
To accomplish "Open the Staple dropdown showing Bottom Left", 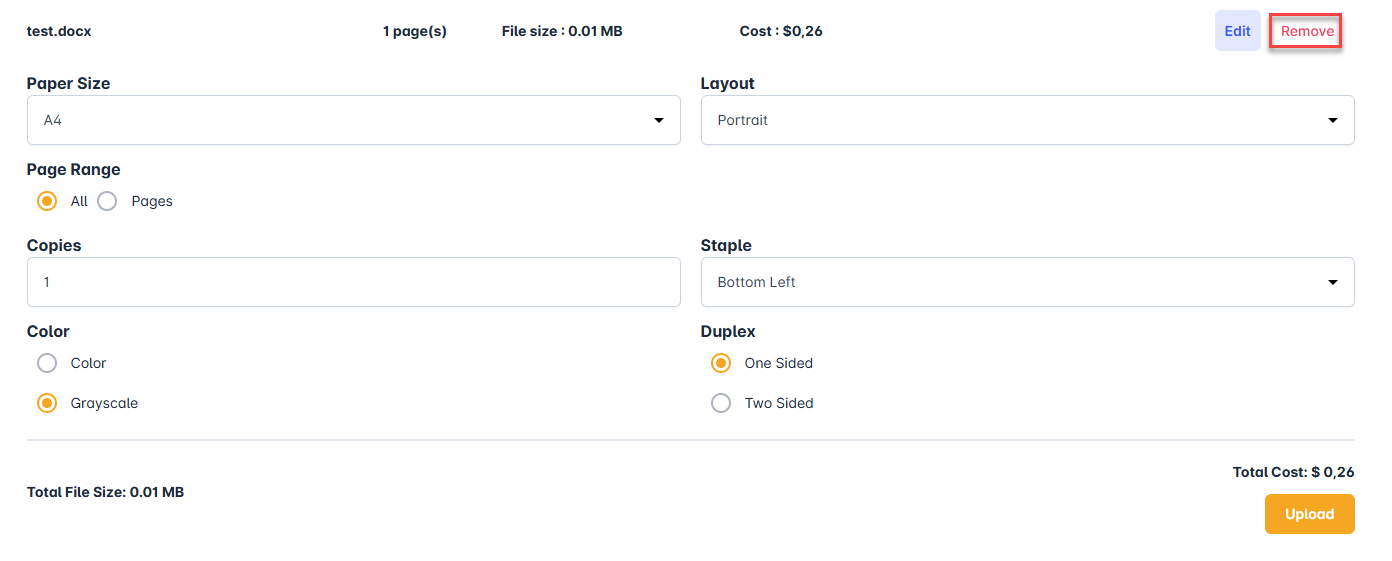I will 1027,282.
